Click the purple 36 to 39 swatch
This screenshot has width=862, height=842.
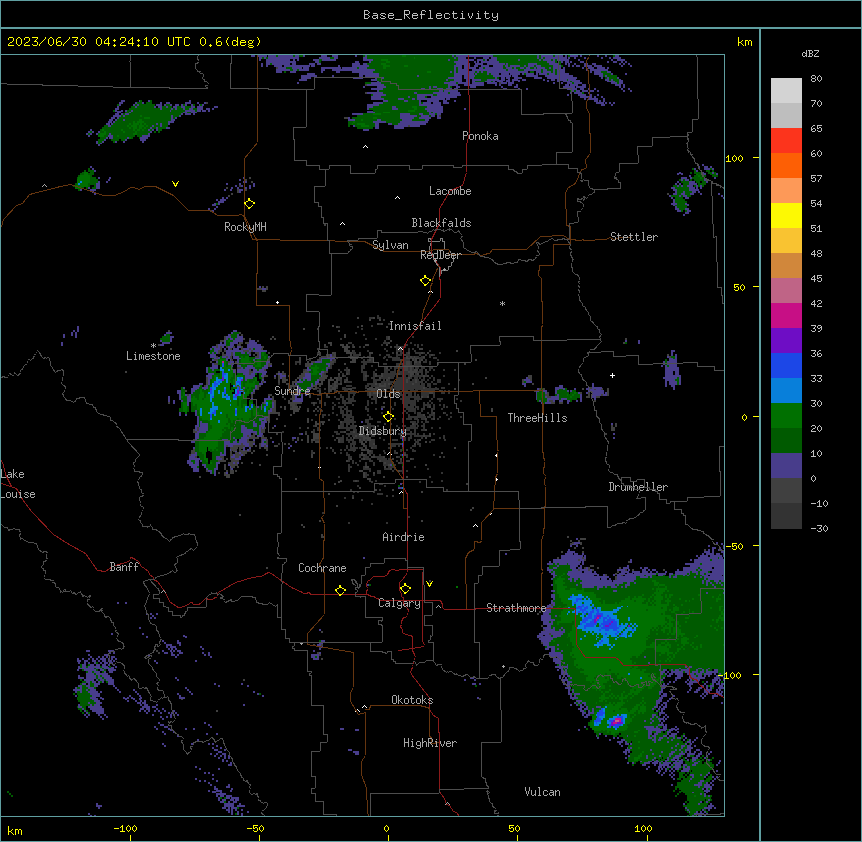[786, 341]
